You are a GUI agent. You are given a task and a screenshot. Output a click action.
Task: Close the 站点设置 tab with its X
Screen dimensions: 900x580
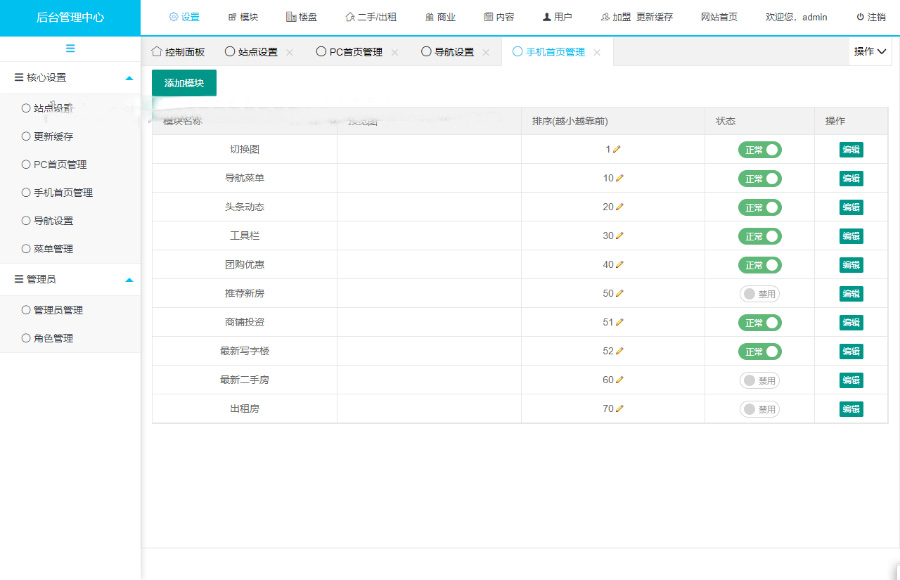click(290, 52)
